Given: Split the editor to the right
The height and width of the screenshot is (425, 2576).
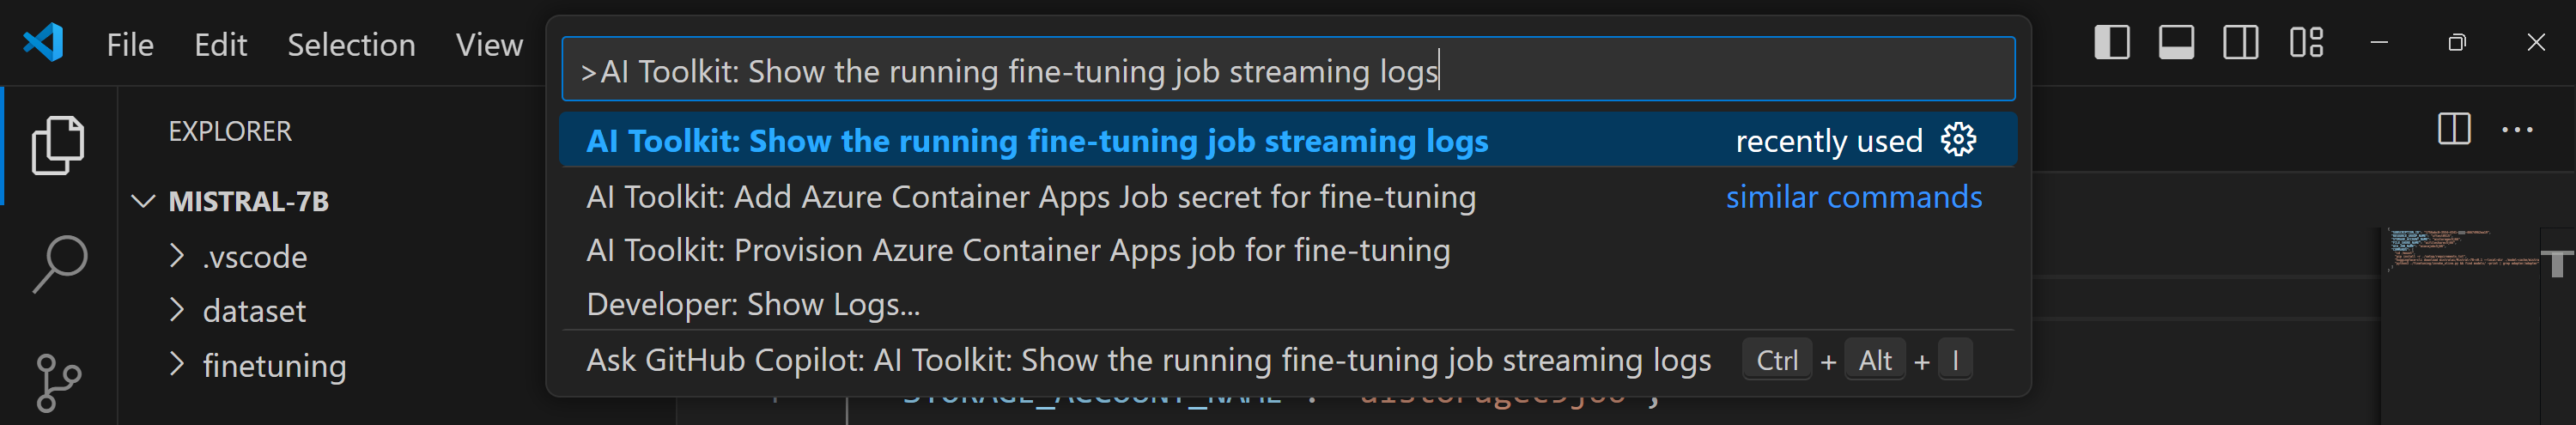Looking at the screenshot, I should pos(2453,129).
